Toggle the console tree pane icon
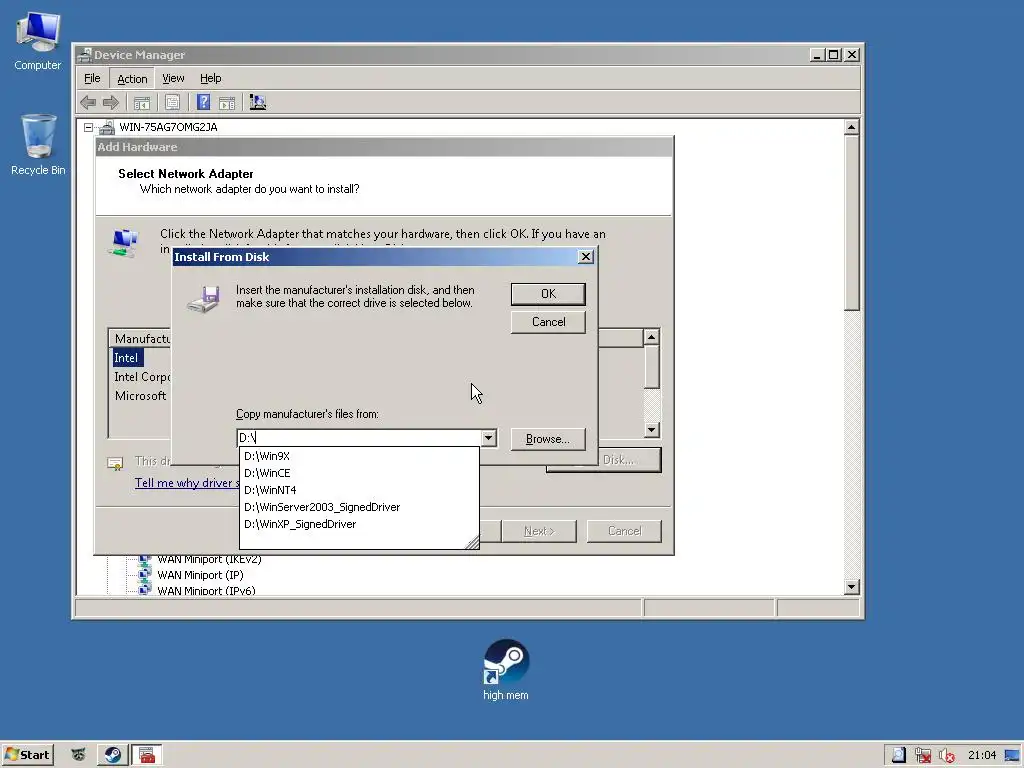This screenshot has height=768, width=1024. pos(142,103)
